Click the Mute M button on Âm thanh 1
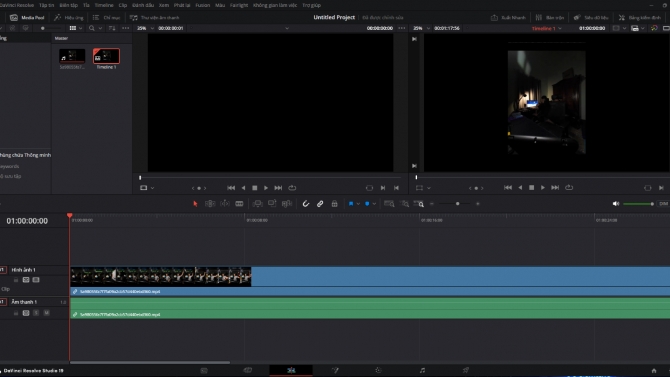670x377 pixels. [x=47, y=313]
